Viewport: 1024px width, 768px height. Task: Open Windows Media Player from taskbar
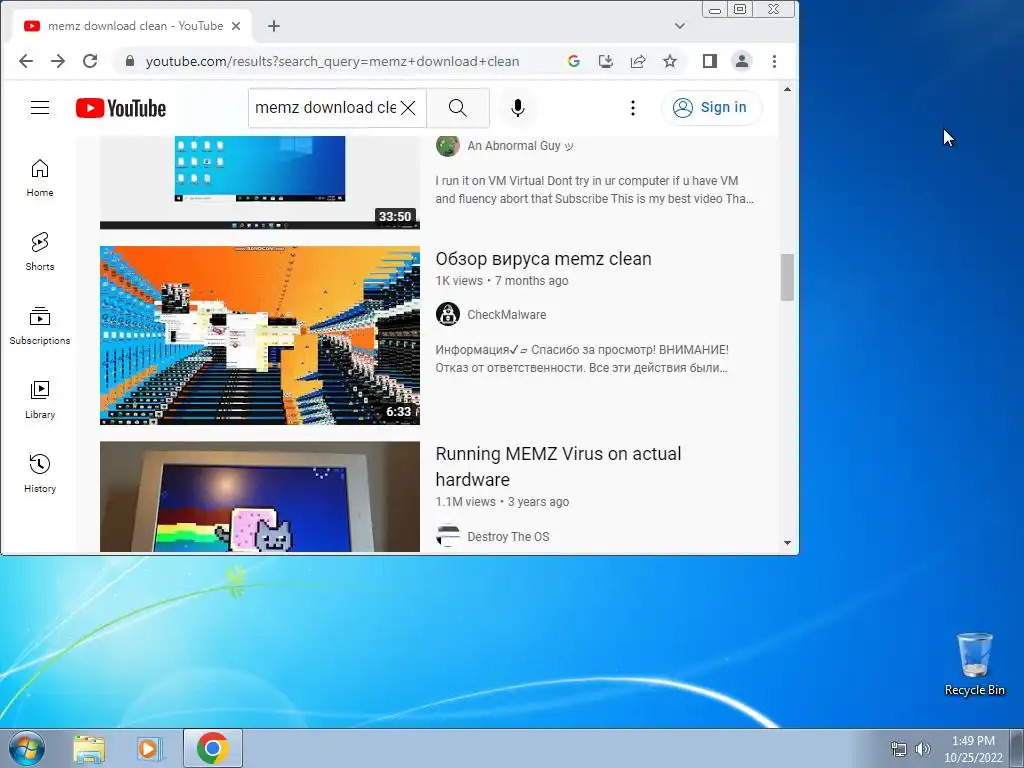(150, 748)
